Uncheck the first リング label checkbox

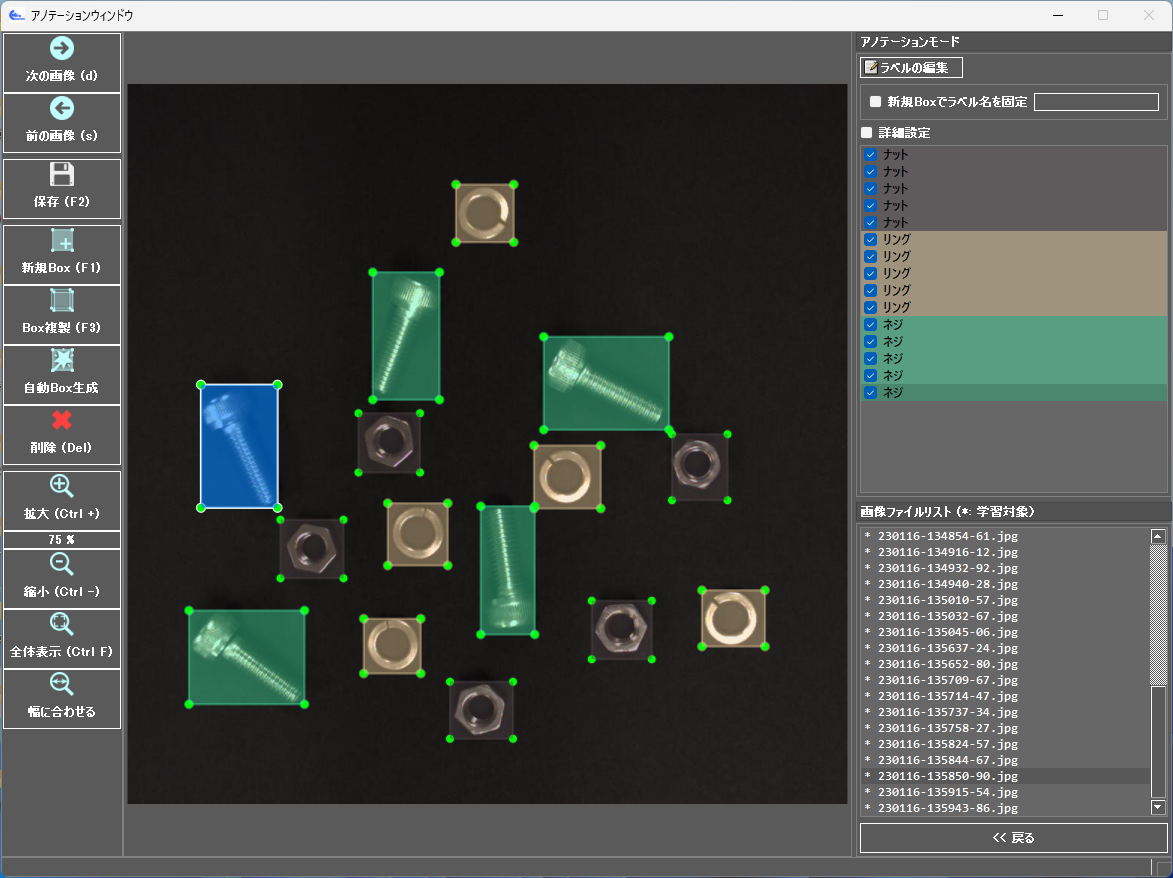[871, 239]
